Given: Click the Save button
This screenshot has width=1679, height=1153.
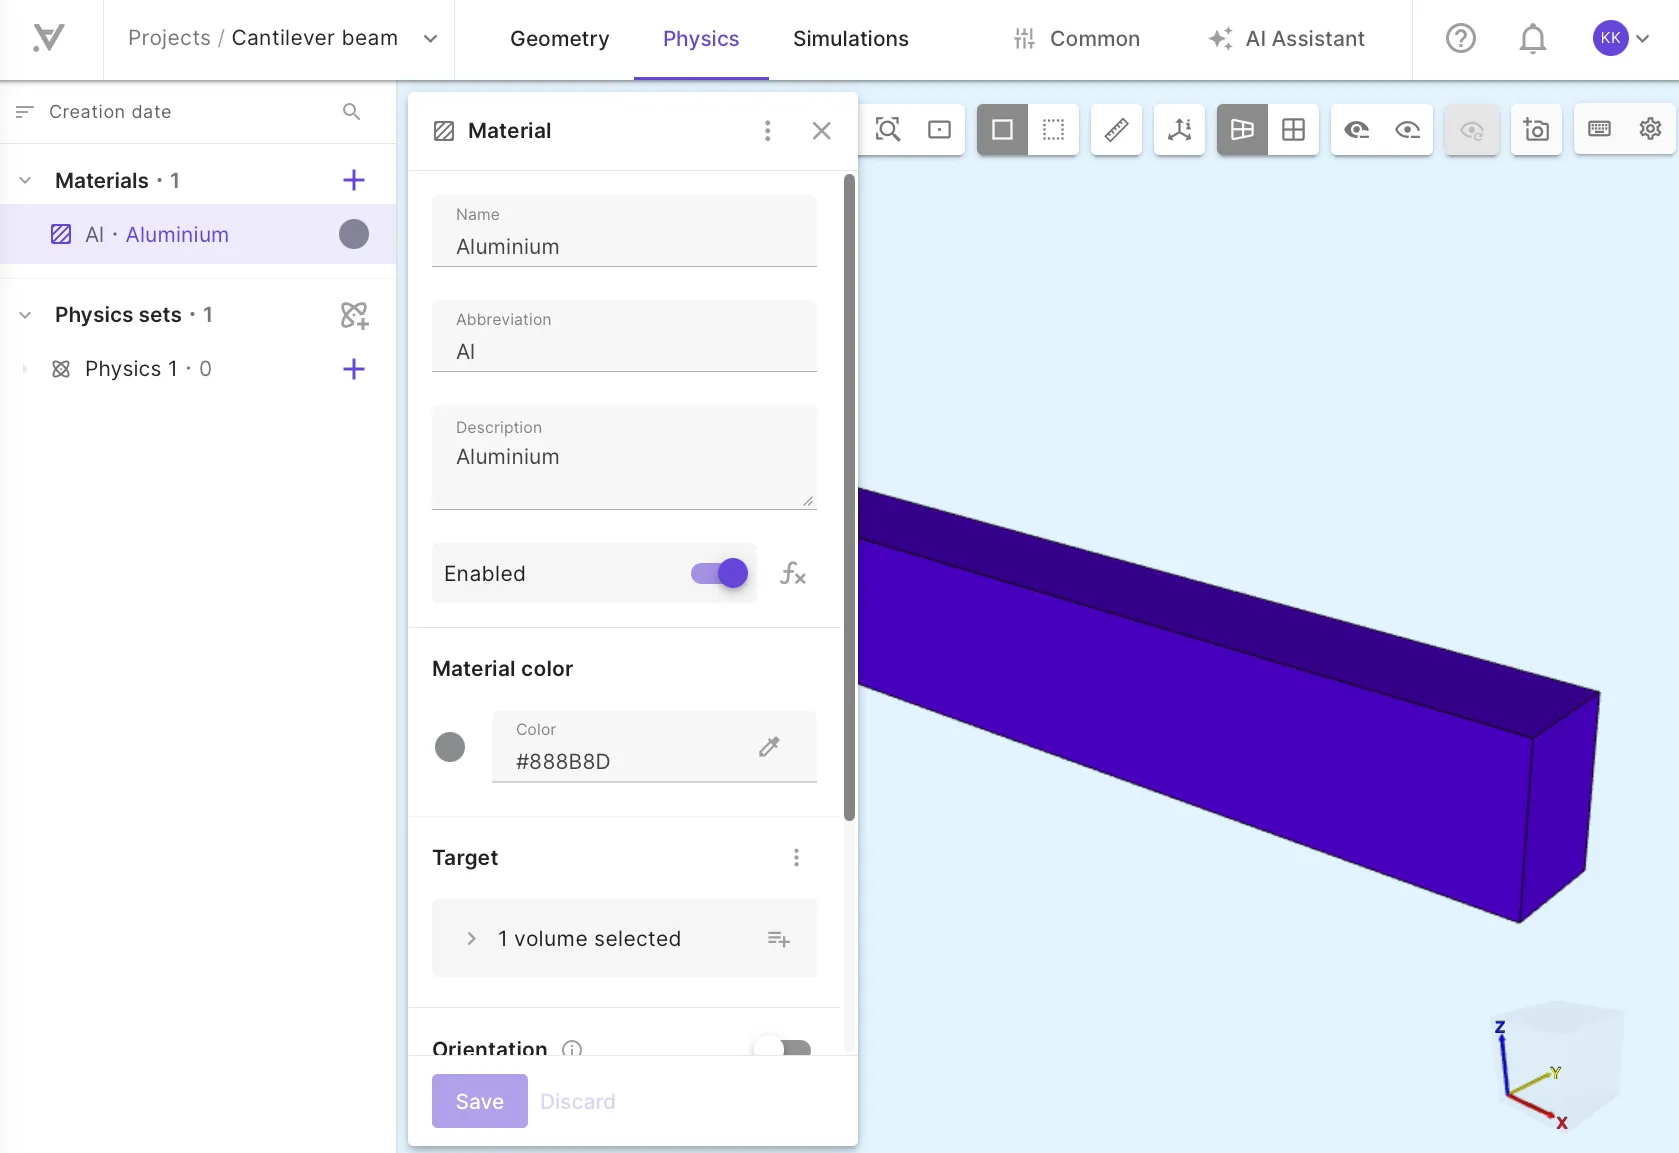Looking at the screenshot, I should coord(480,1101).
